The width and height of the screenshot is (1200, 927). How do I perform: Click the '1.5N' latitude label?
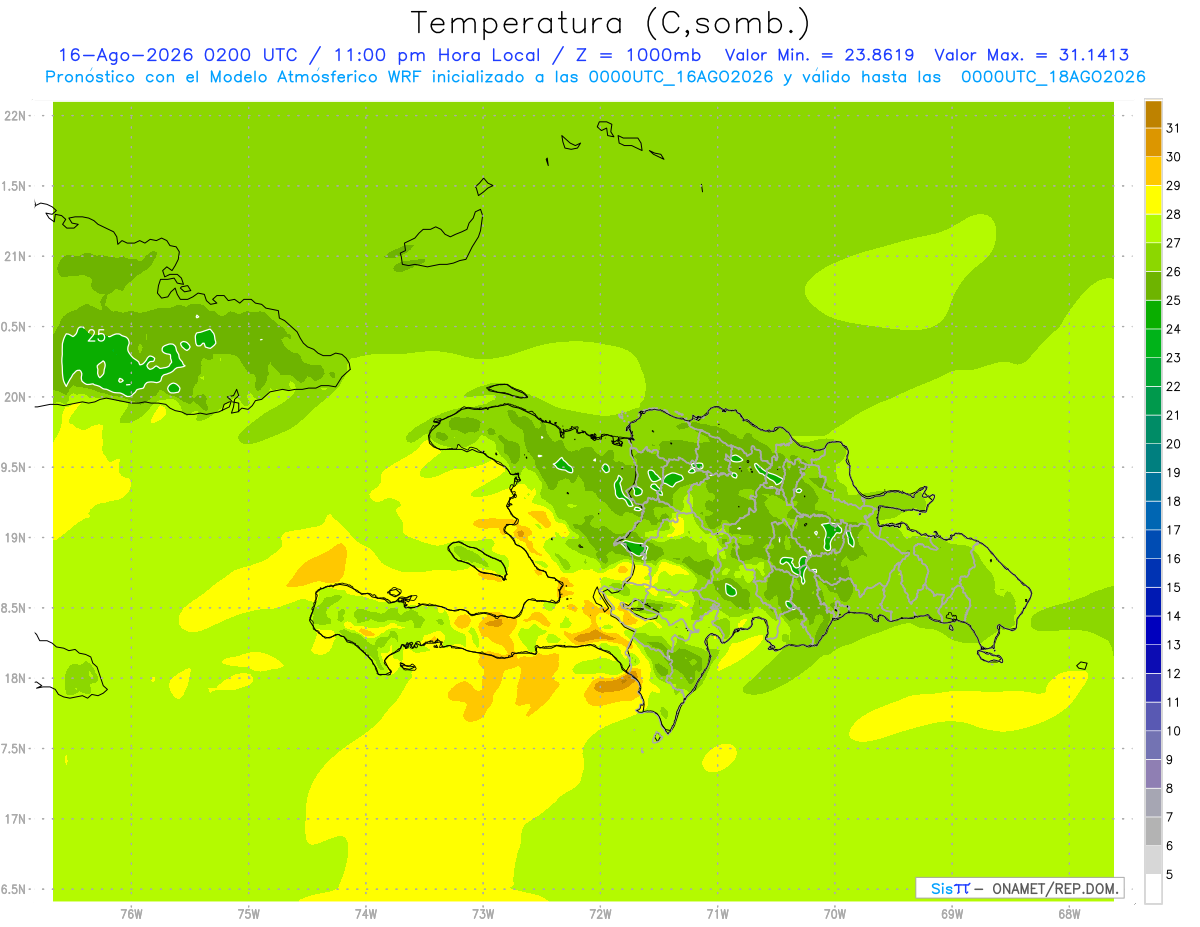pos(14,186)
